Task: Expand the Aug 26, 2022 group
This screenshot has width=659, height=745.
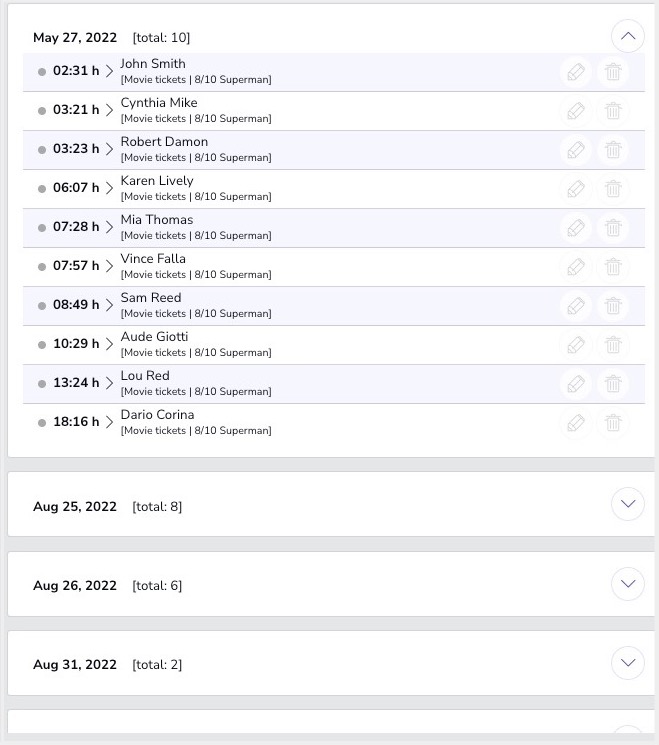Action: (x=627, y=583)
